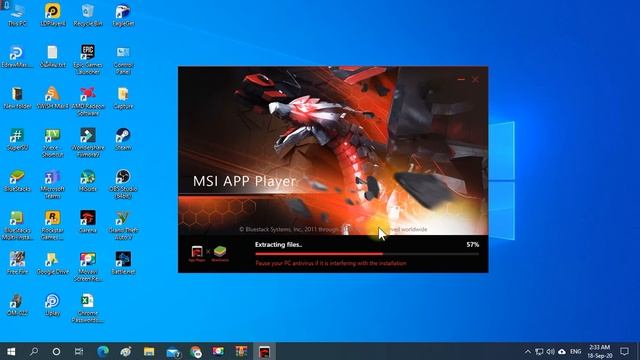The image size is (640, 360).
Task: Launch Movavi Screen Recorder shortcut
Action: coord(88,267)
